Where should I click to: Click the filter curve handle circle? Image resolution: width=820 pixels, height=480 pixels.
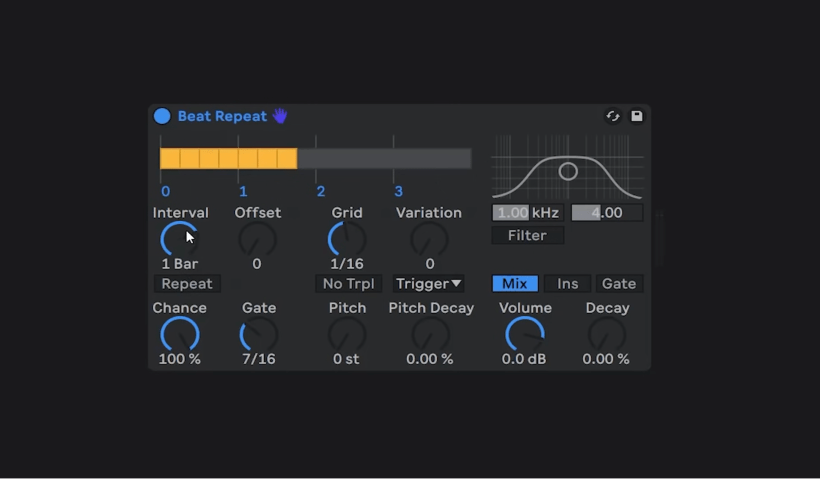(x=568, y=171)
